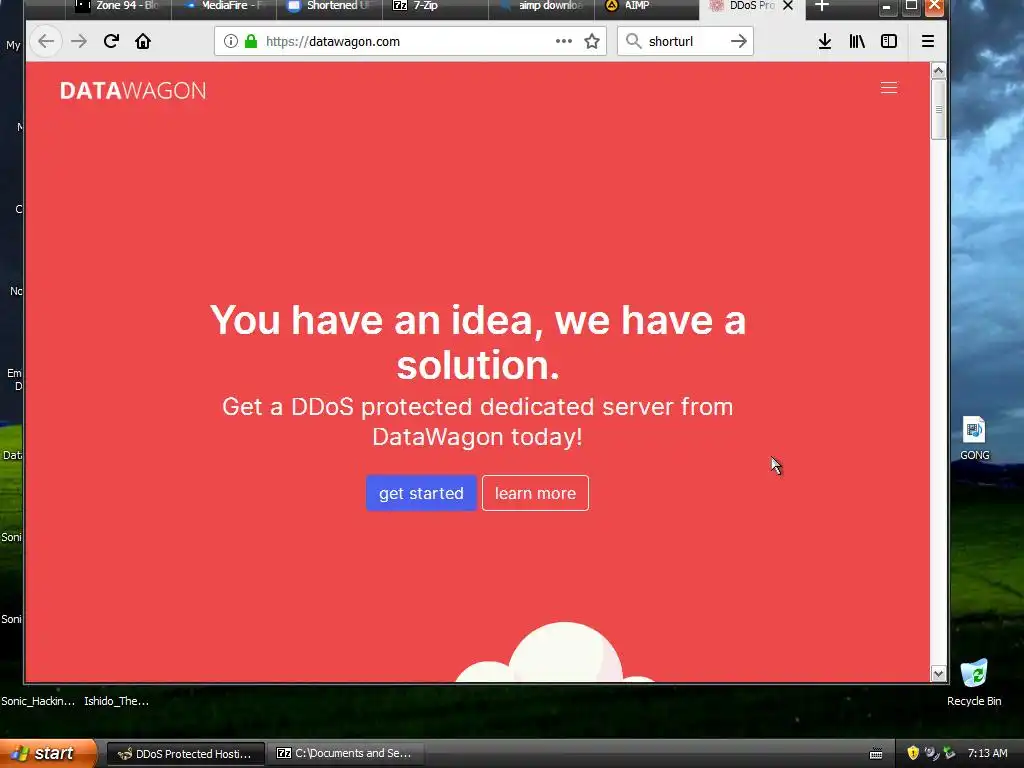Click the vertical scrollbar thumb
The height and width of the screenshot is (768, 1024).
click(x=938, y=109)
